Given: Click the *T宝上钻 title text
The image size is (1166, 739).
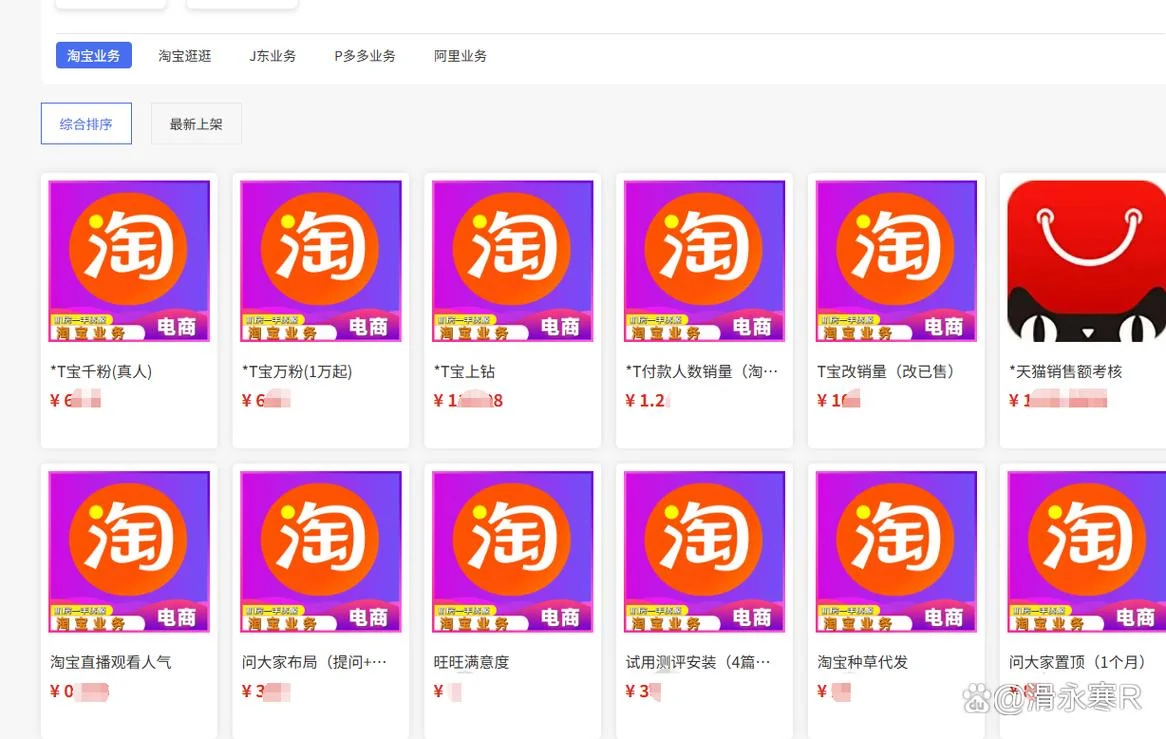Looking at the screenshot, I should pos(464,371).
